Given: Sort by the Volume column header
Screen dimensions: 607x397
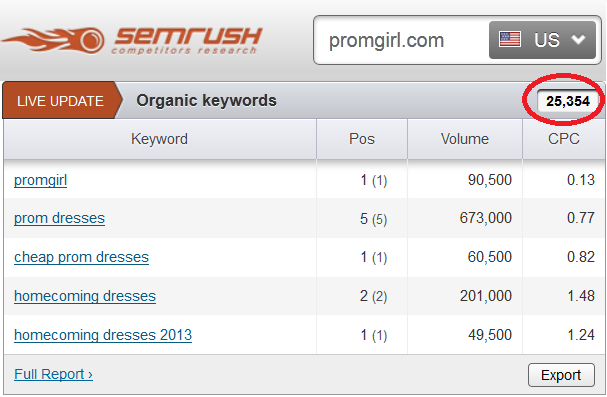Looking at the screenshot, I should click(x=465, y=139).
